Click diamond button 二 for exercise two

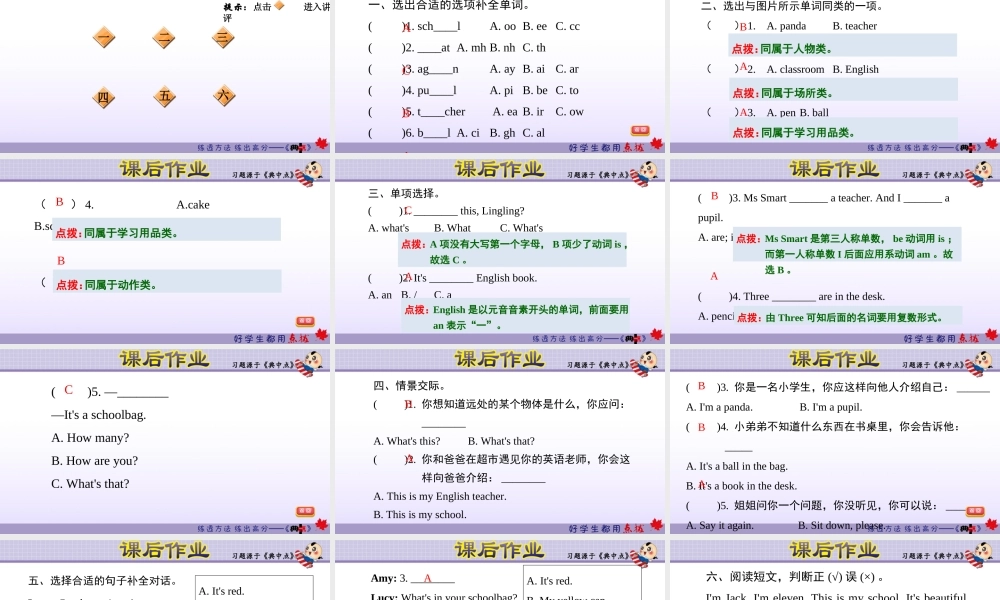164,39
